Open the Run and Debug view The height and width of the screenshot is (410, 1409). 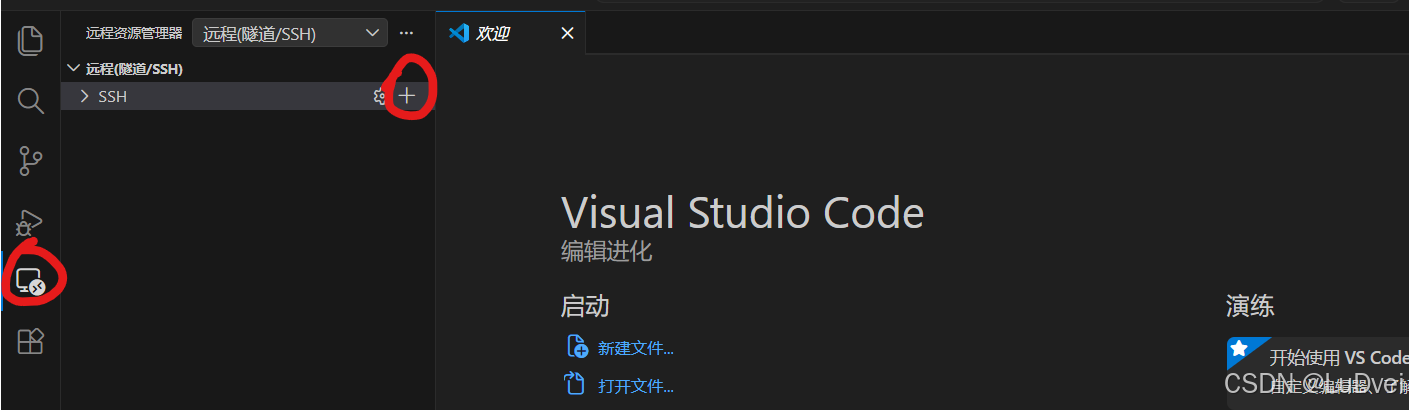pyautogui.click(x=31, y=222)
